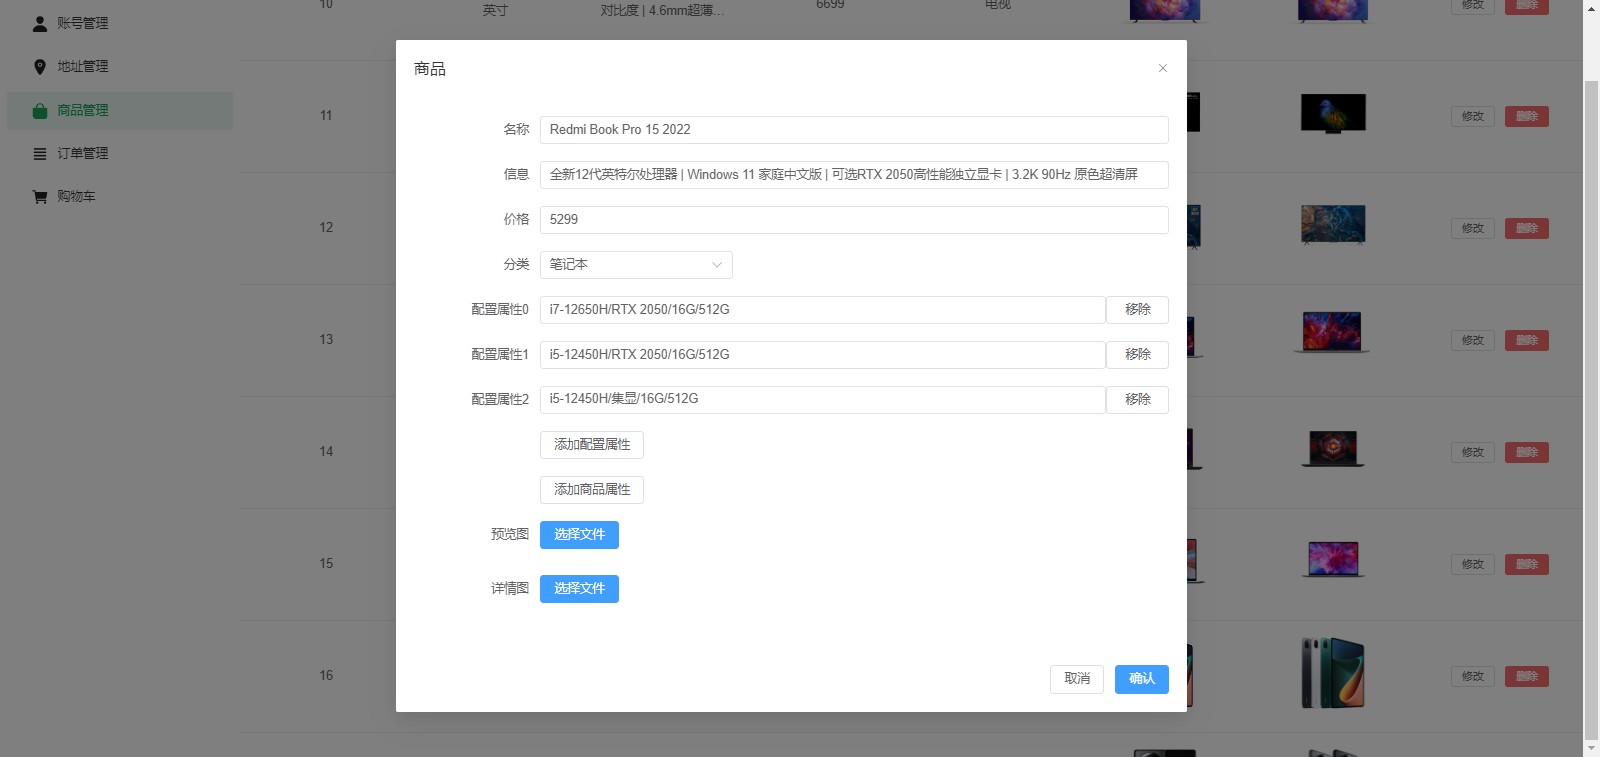The image size is (1600, 757).
Task: Open the laptop thumbnail in row 15
Action: click(x=1333, y=560)
